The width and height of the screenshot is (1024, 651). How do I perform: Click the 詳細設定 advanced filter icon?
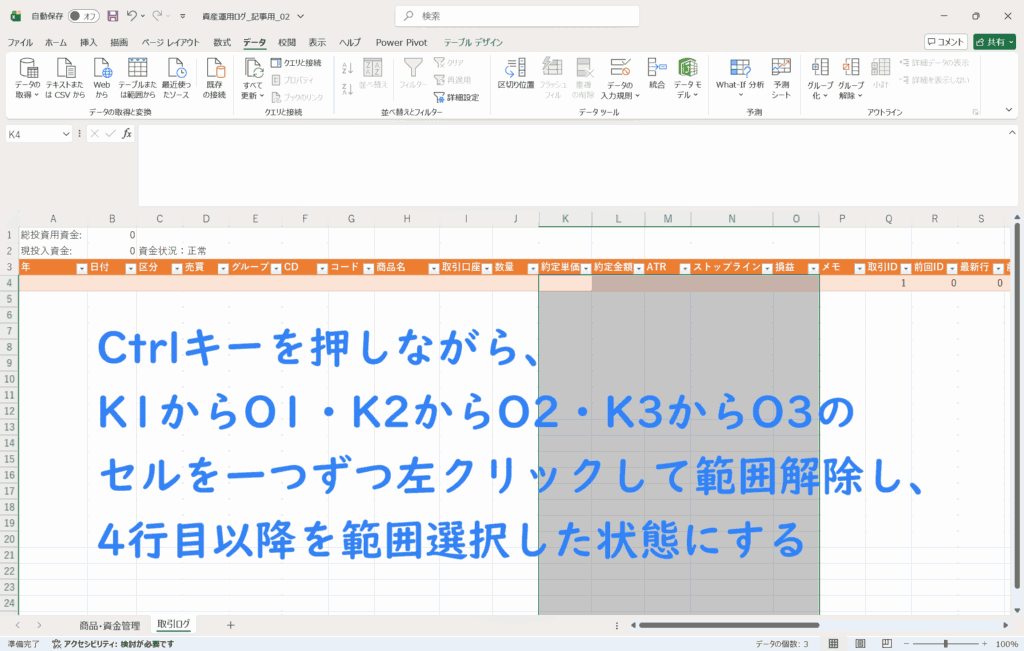(456, 97)
